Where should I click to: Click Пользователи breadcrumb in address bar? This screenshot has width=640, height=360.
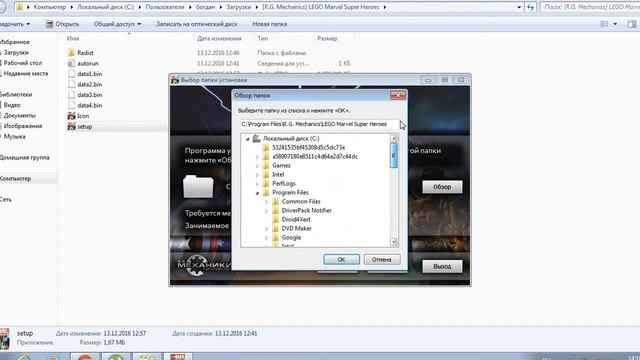(164, 7)
